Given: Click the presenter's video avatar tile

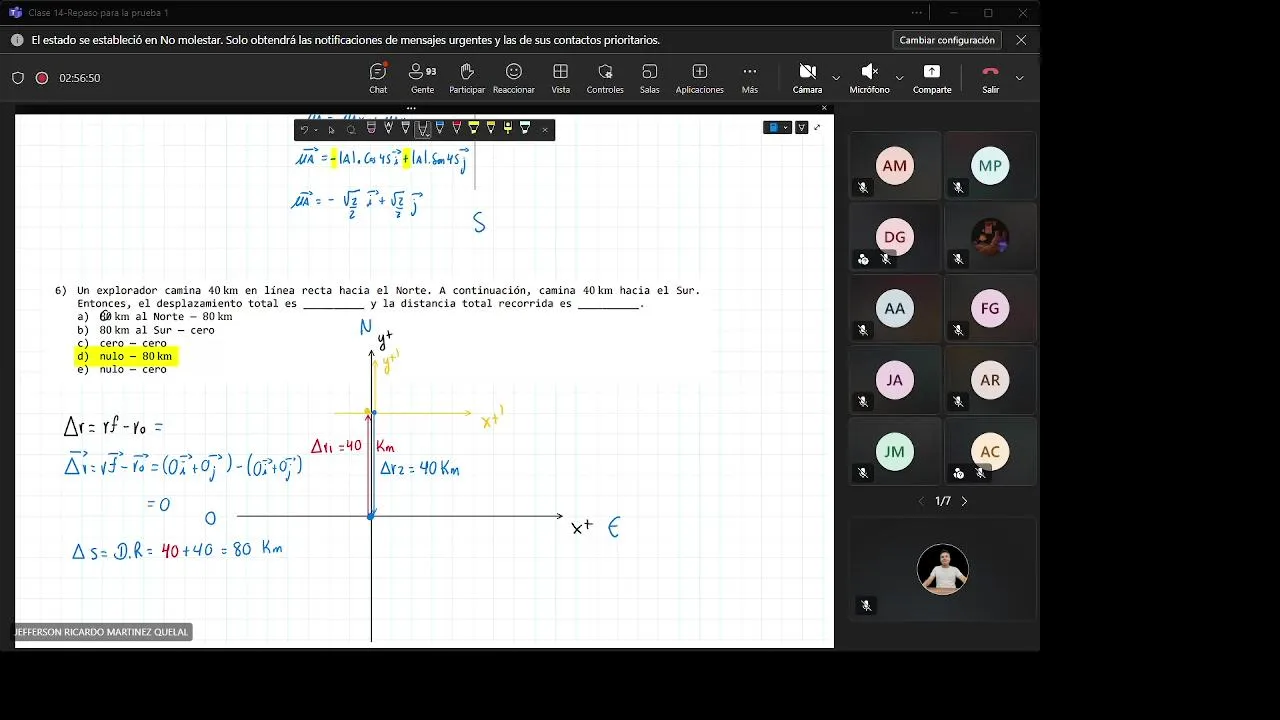Looking at the screenshot, I should click(942, 568).
